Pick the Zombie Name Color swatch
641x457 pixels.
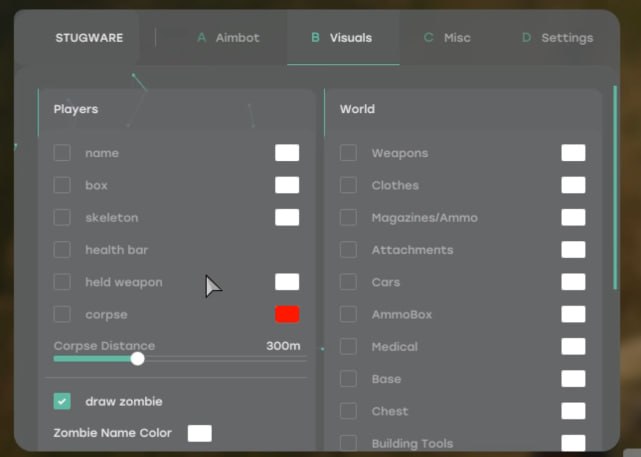(200, 433)
